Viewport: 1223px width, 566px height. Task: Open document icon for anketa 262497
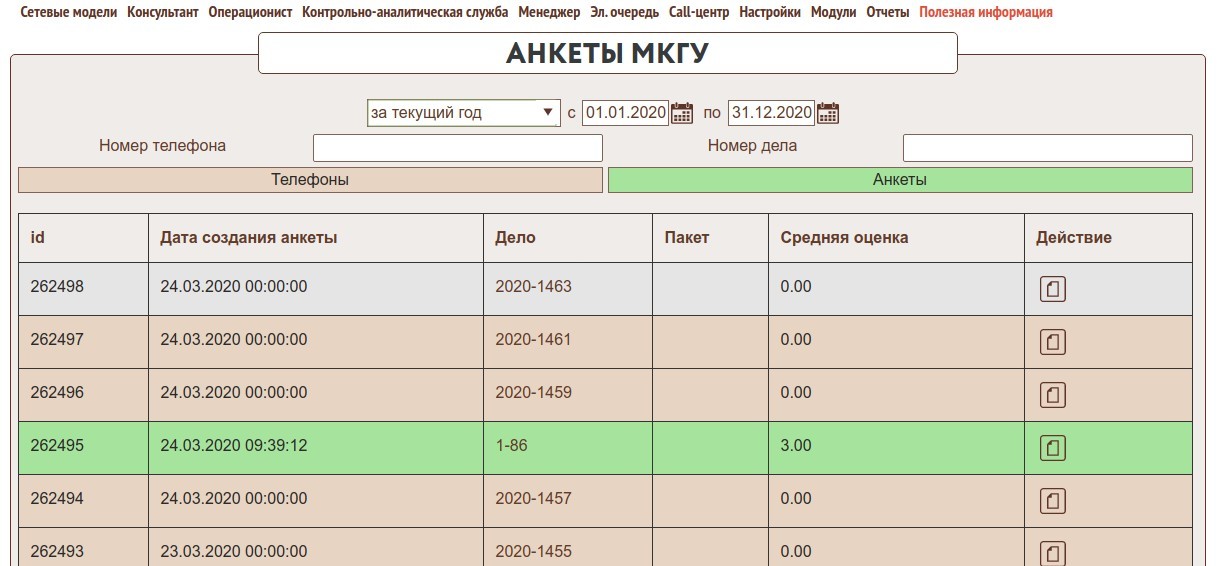coord(1052,342)
